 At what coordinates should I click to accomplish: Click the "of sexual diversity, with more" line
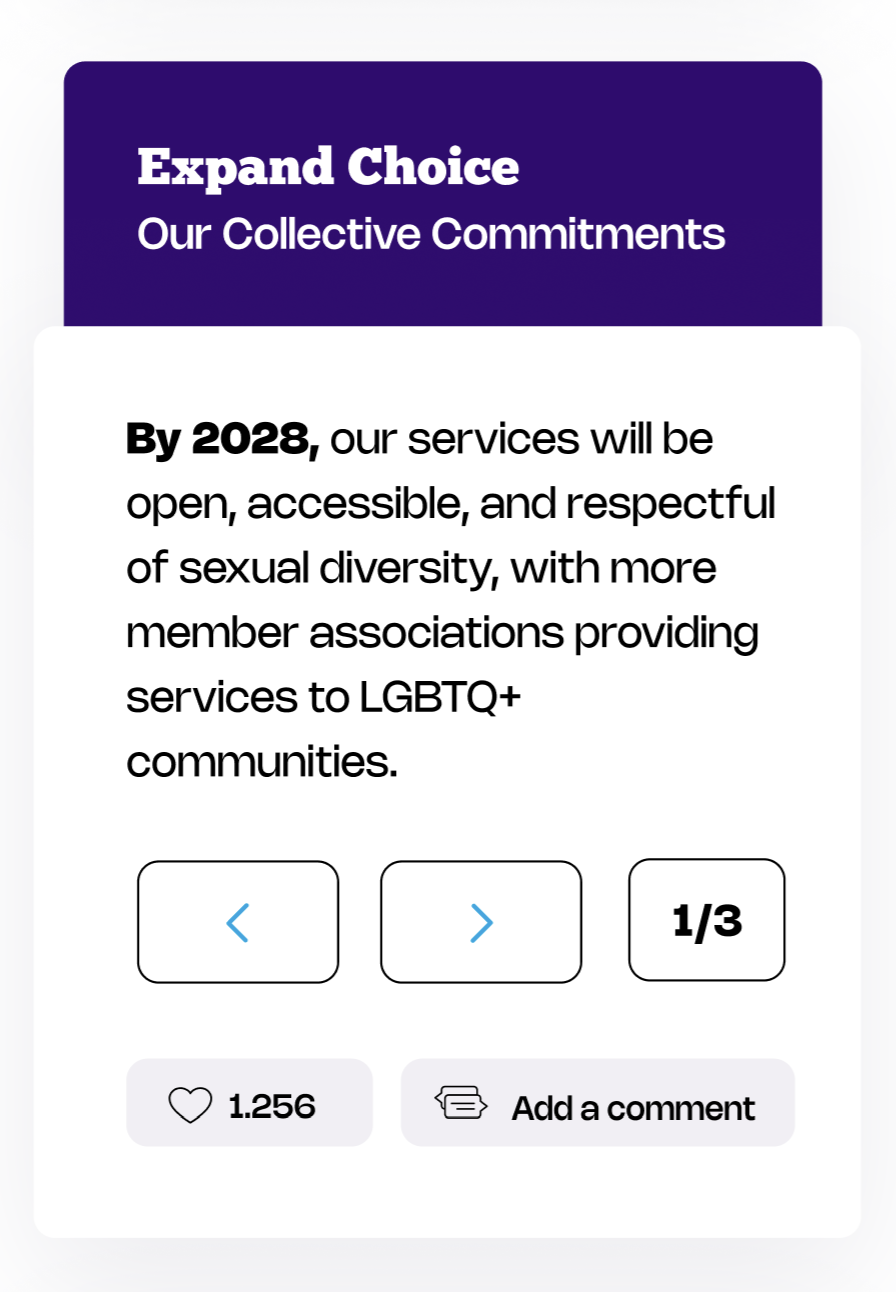point(421,568)
